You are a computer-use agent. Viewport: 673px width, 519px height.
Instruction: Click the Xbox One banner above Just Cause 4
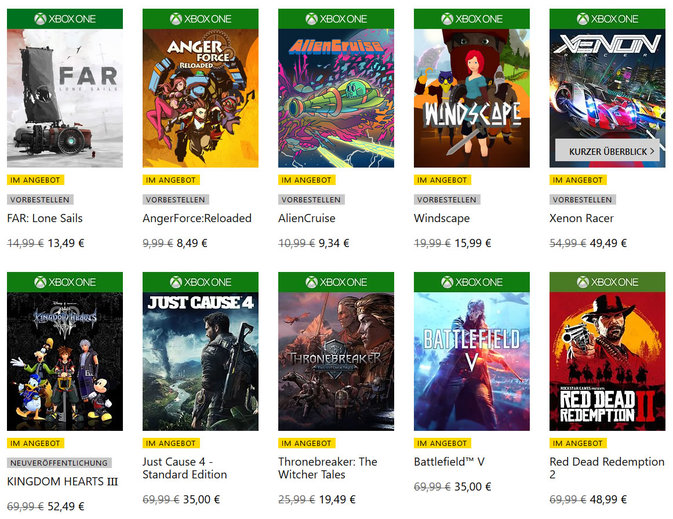[x=200, y=282]
